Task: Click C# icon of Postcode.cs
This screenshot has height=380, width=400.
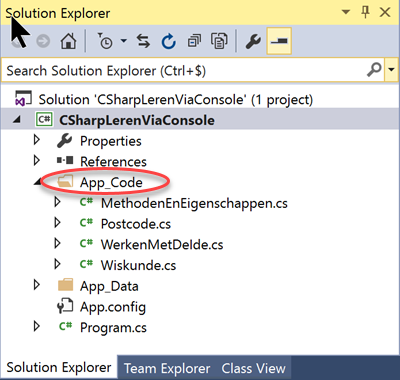Action: 86,223
